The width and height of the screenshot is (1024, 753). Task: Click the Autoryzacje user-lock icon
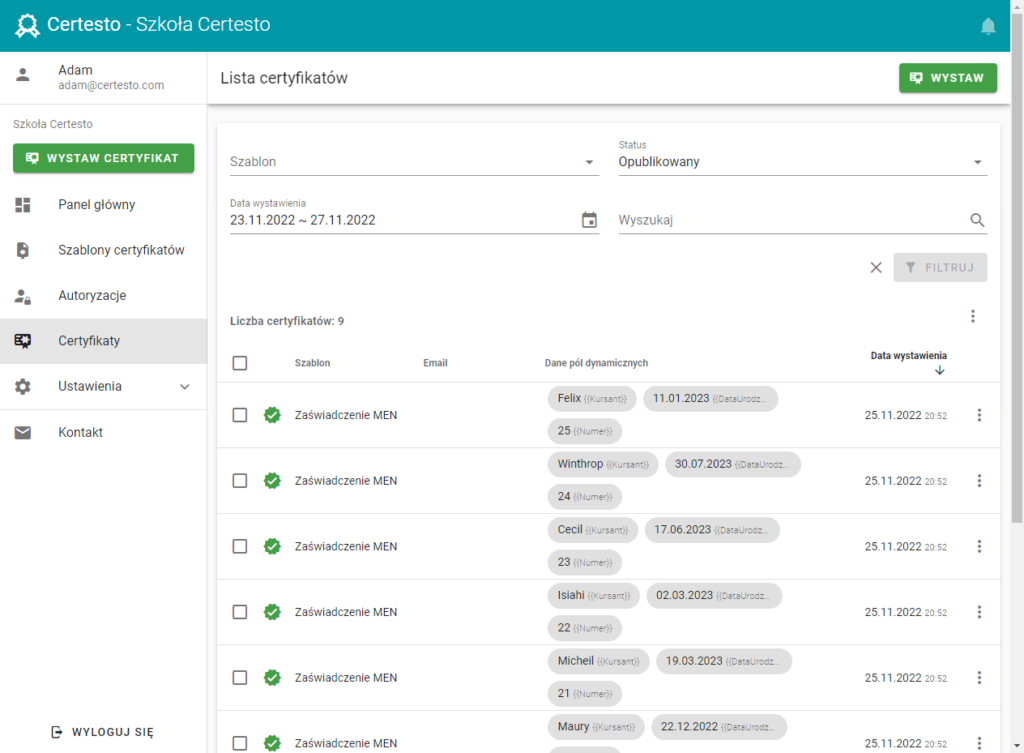23,296
